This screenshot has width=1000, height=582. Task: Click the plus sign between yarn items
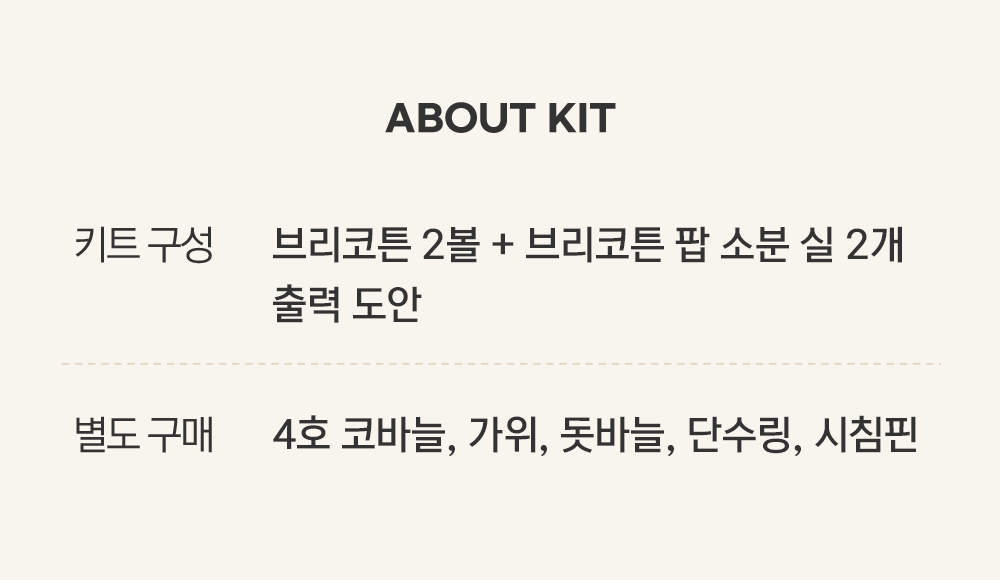pyautogui.click(x=502, y=246)
